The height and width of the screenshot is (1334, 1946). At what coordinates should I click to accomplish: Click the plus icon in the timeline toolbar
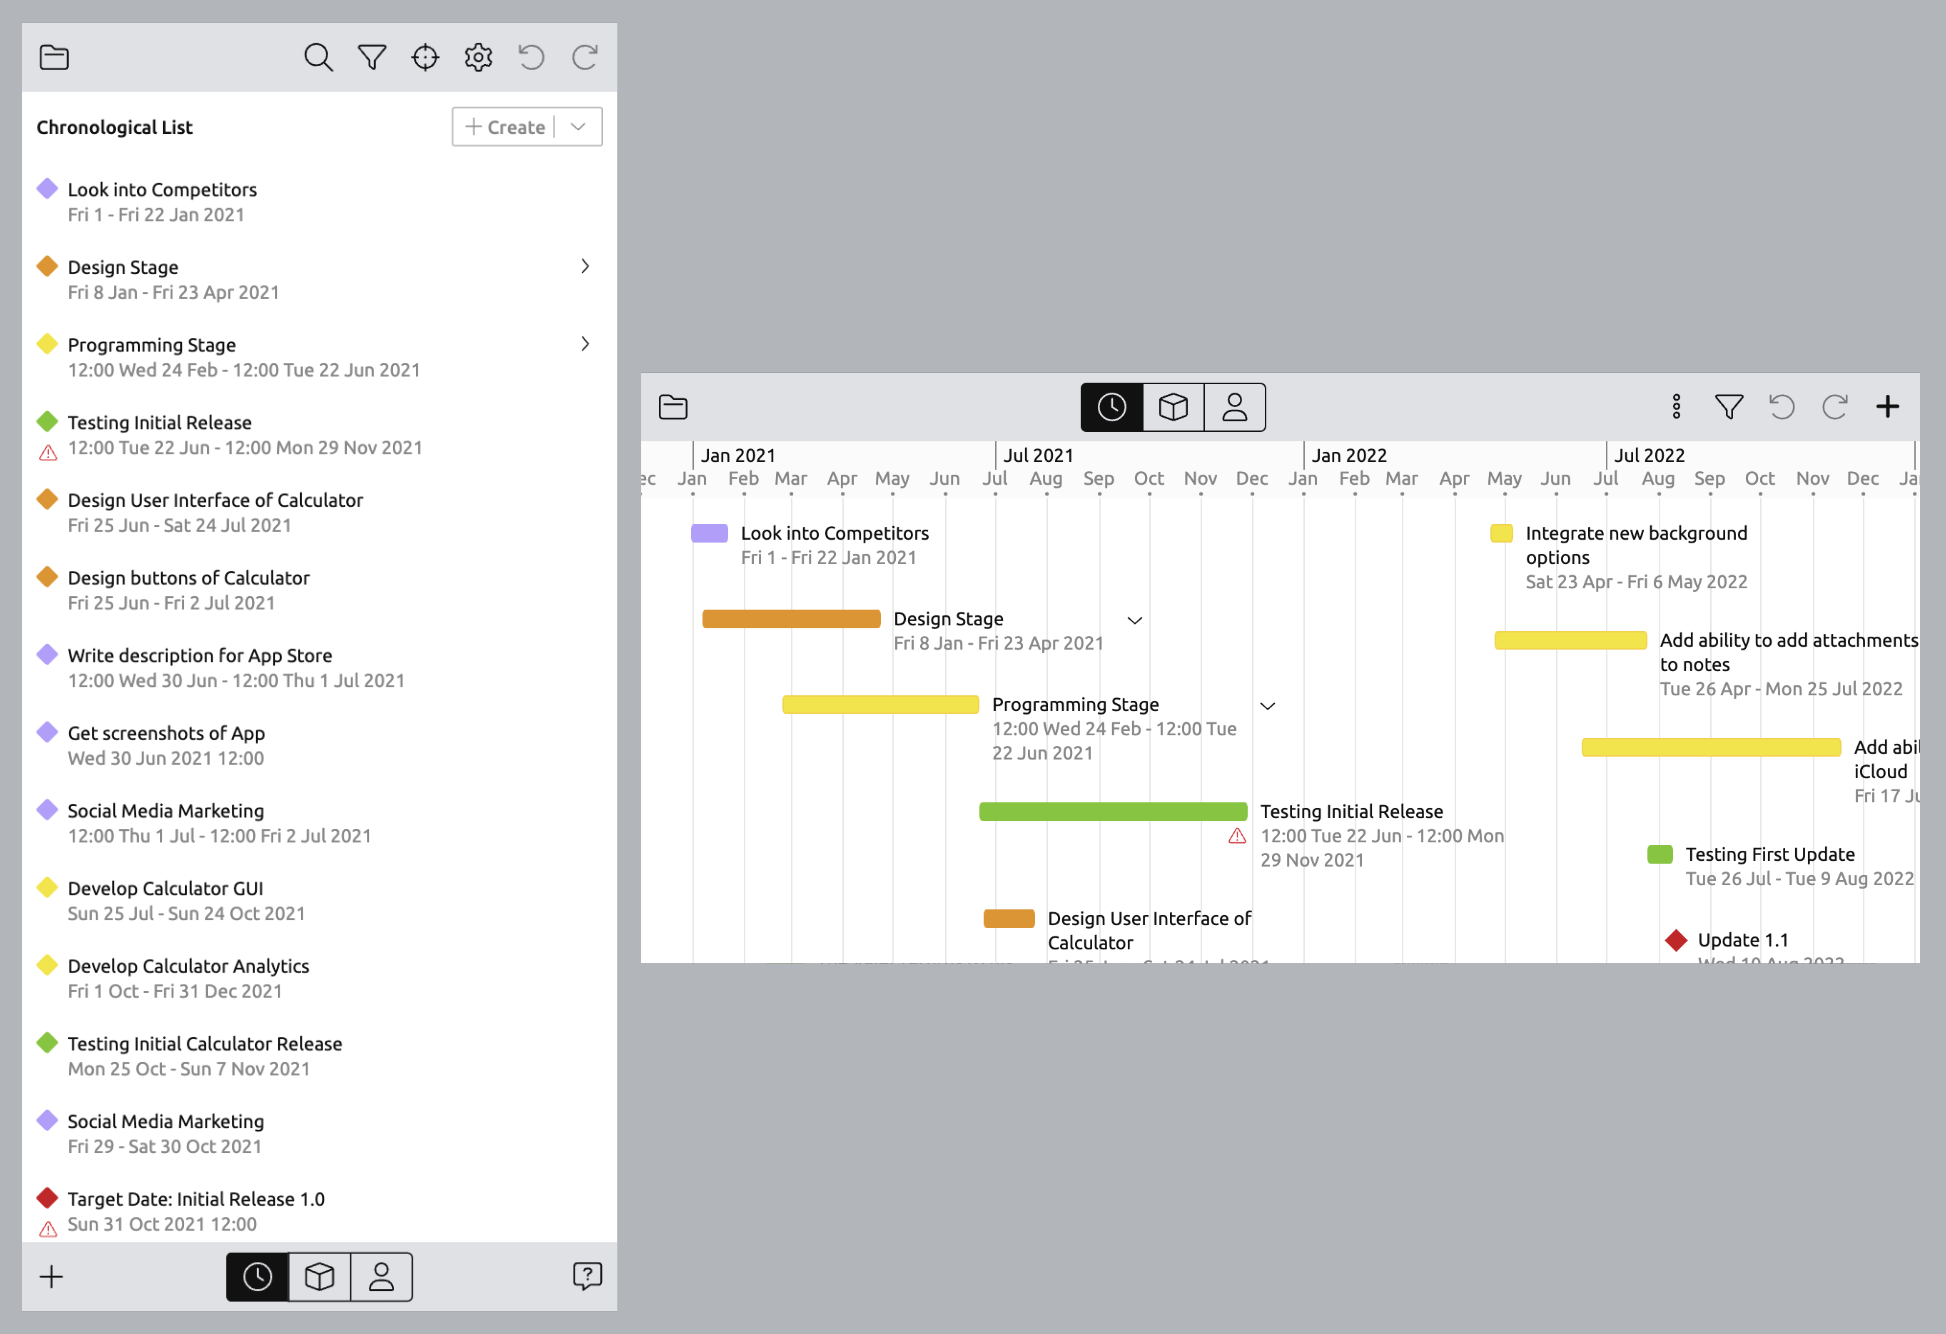(1887, 407)
